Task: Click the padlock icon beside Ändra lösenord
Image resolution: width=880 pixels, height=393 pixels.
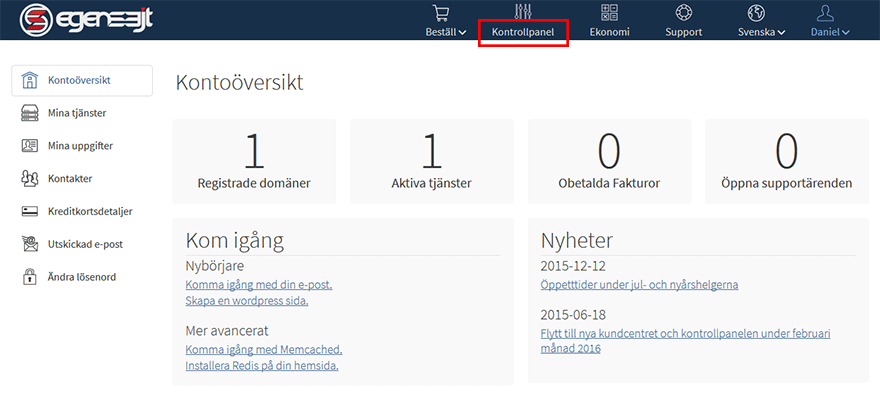Action: pyautogui.click(x=29, y=277)
